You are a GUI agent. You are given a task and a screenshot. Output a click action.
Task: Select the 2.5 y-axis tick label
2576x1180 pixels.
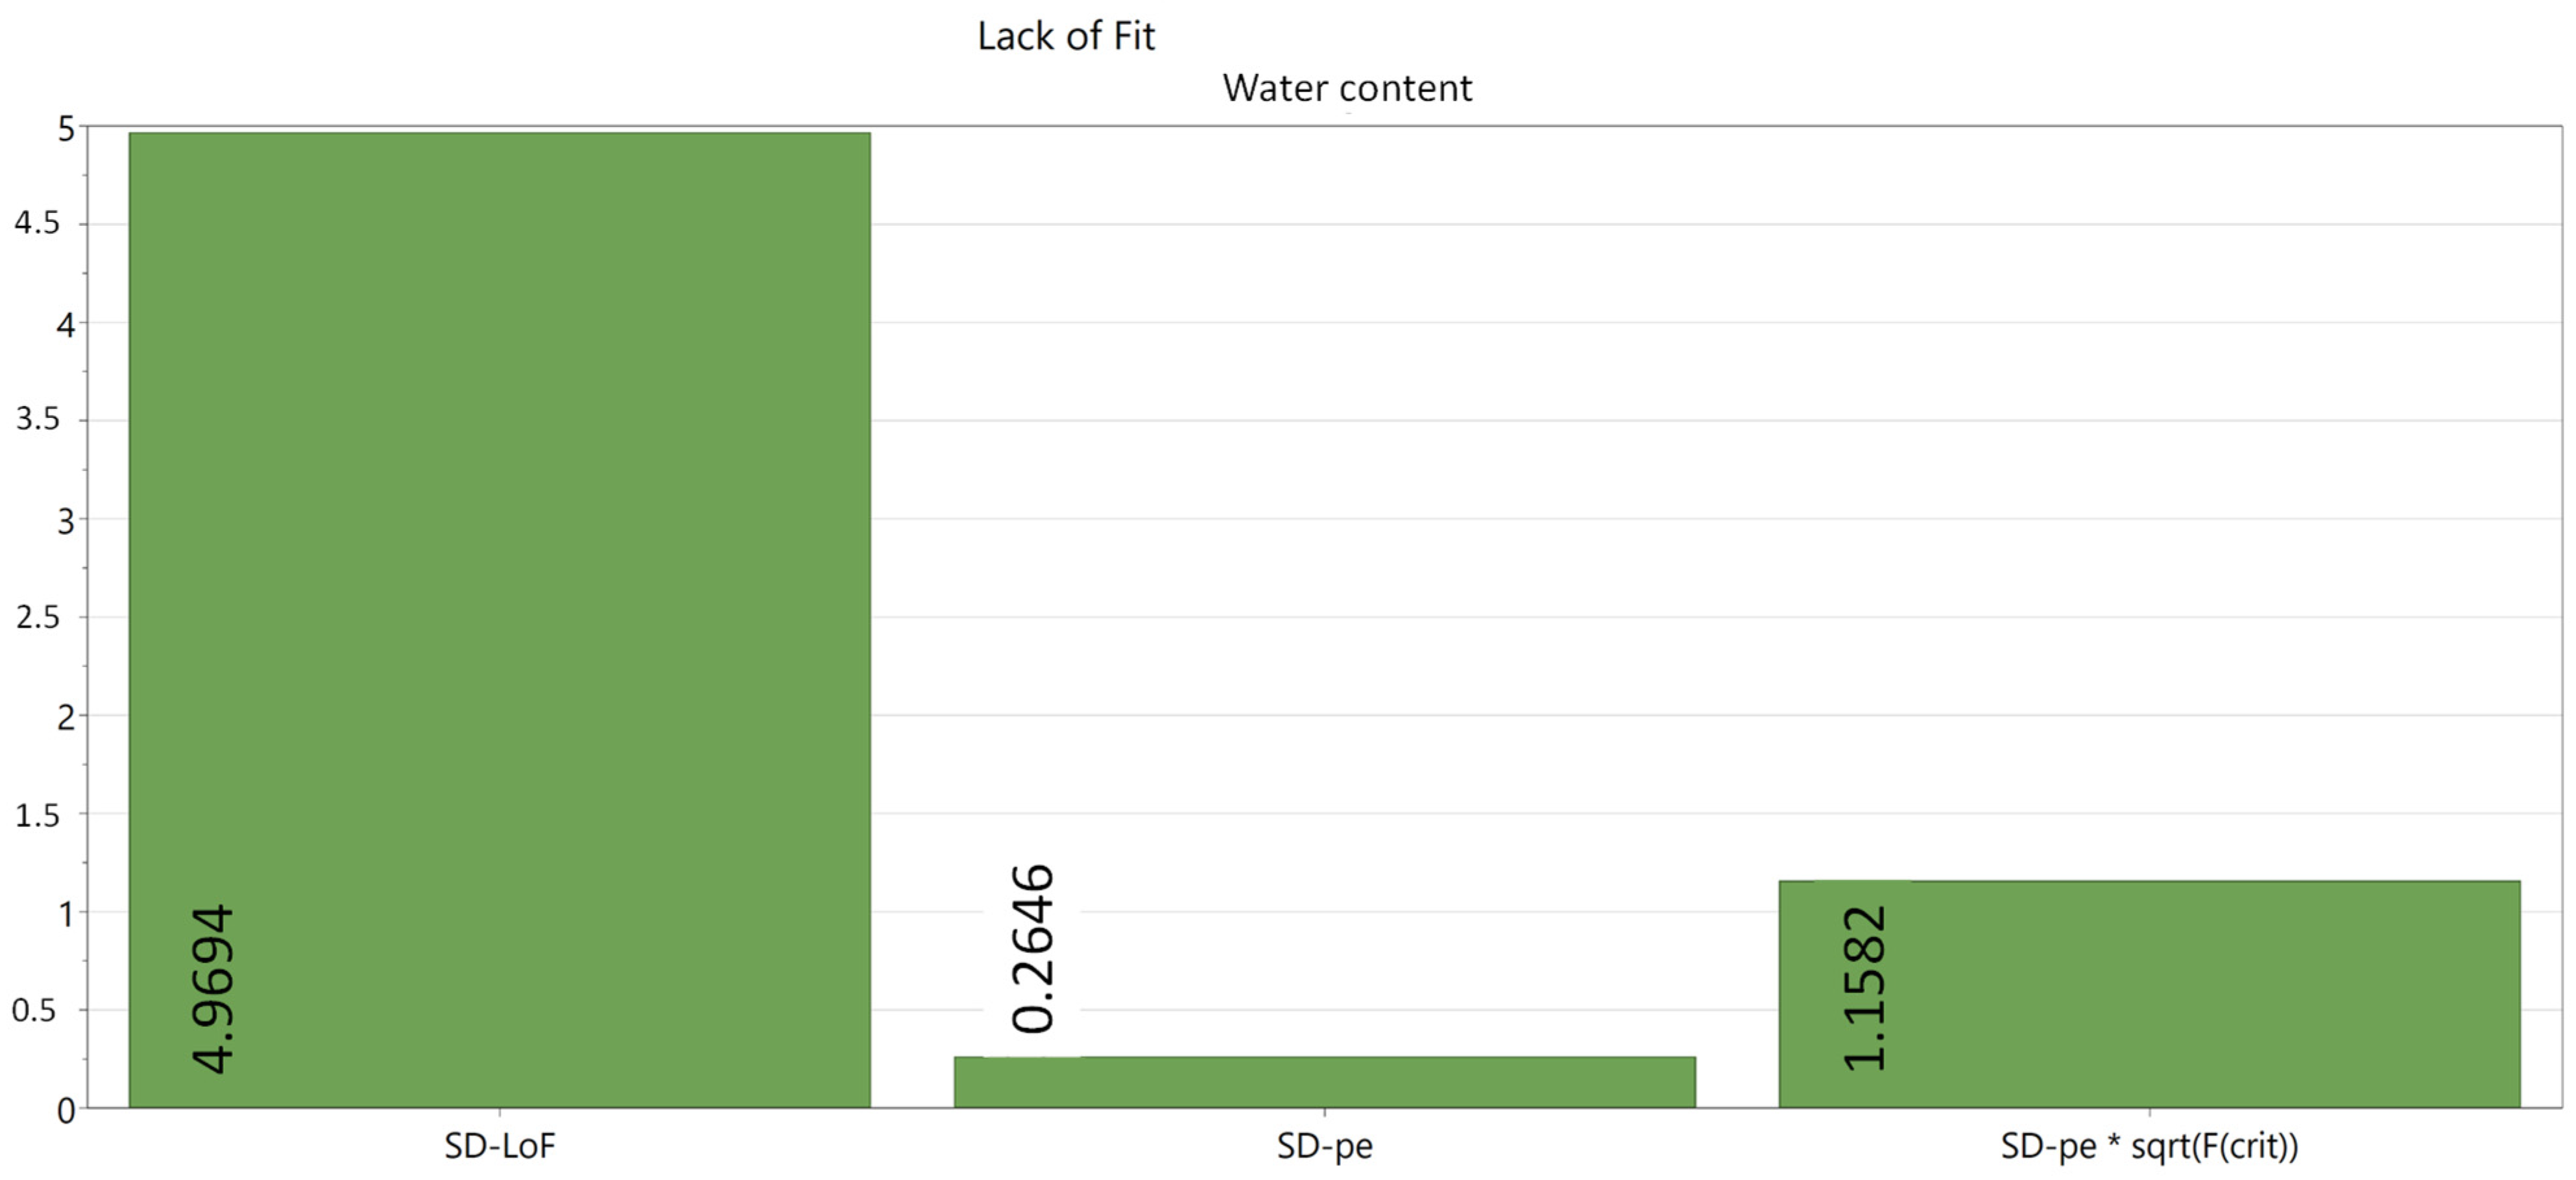click(38, 617)
